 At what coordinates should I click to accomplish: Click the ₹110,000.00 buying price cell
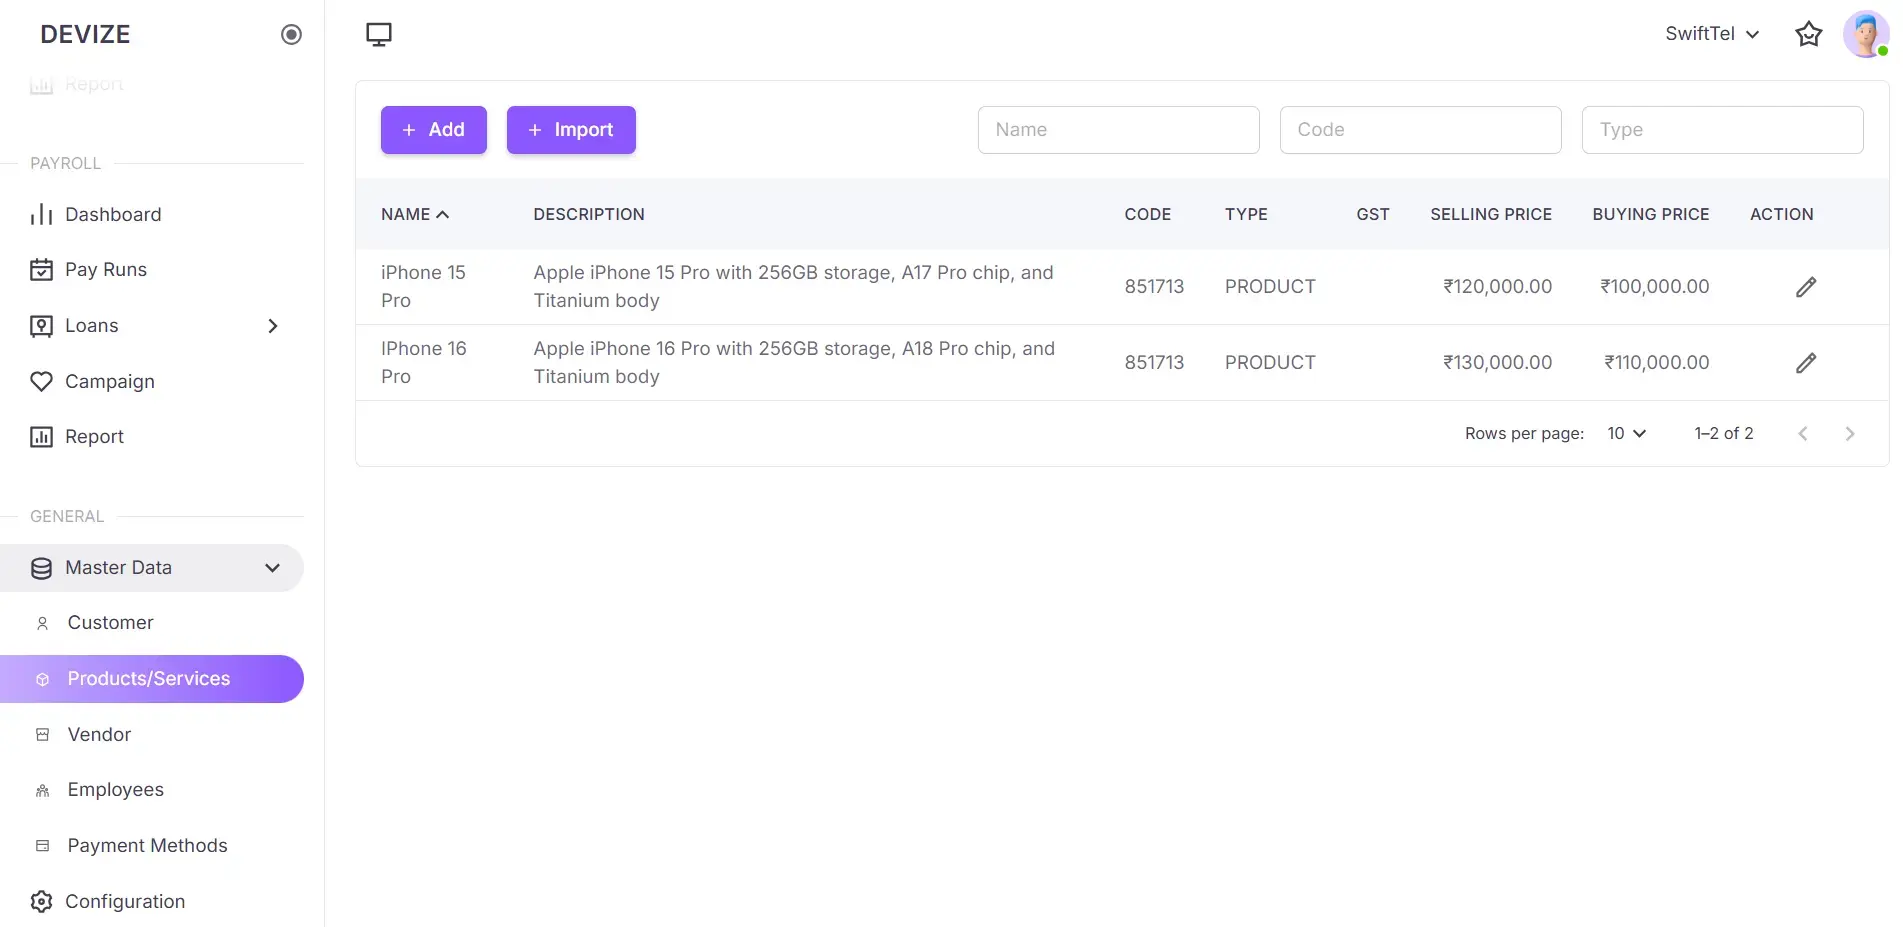pos(1656,363)
